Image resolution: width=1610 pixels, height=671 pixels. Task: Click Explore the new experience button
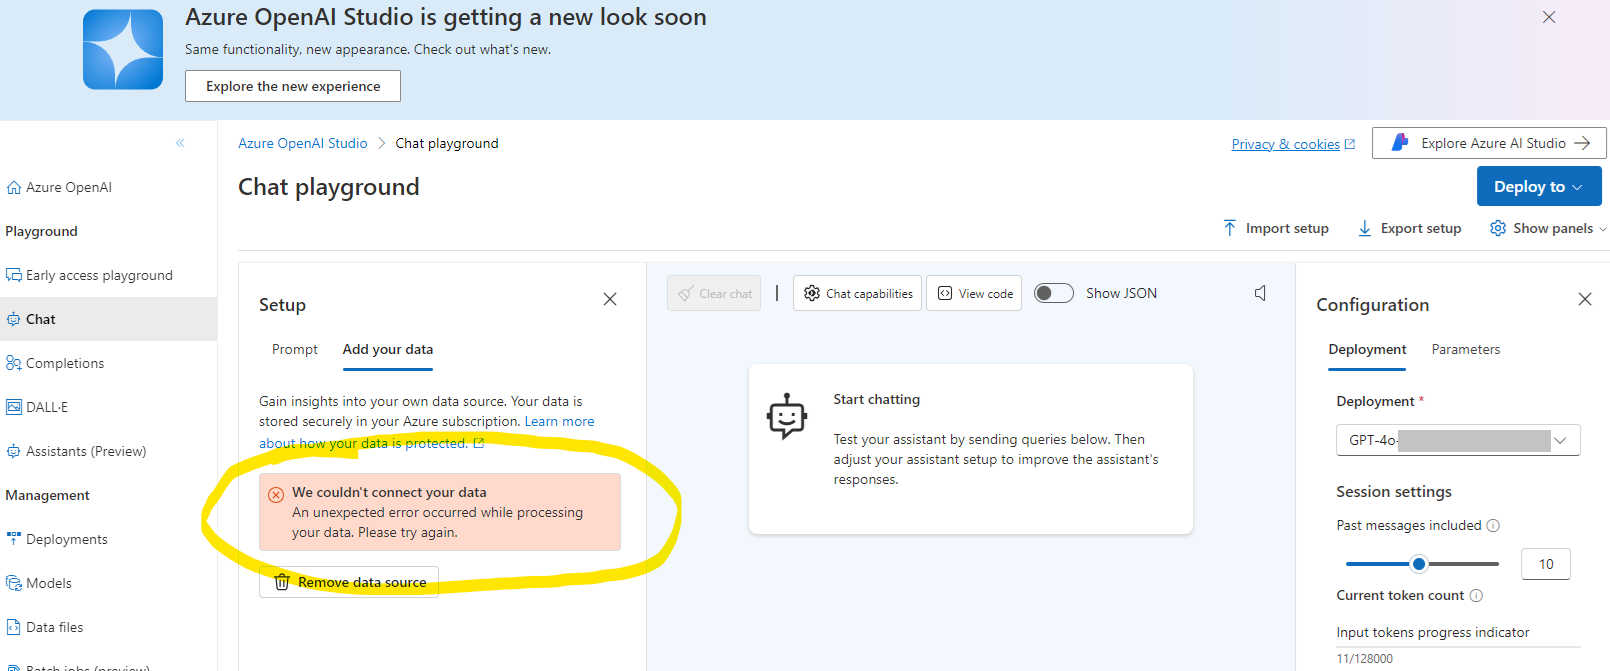click(293, 86)
